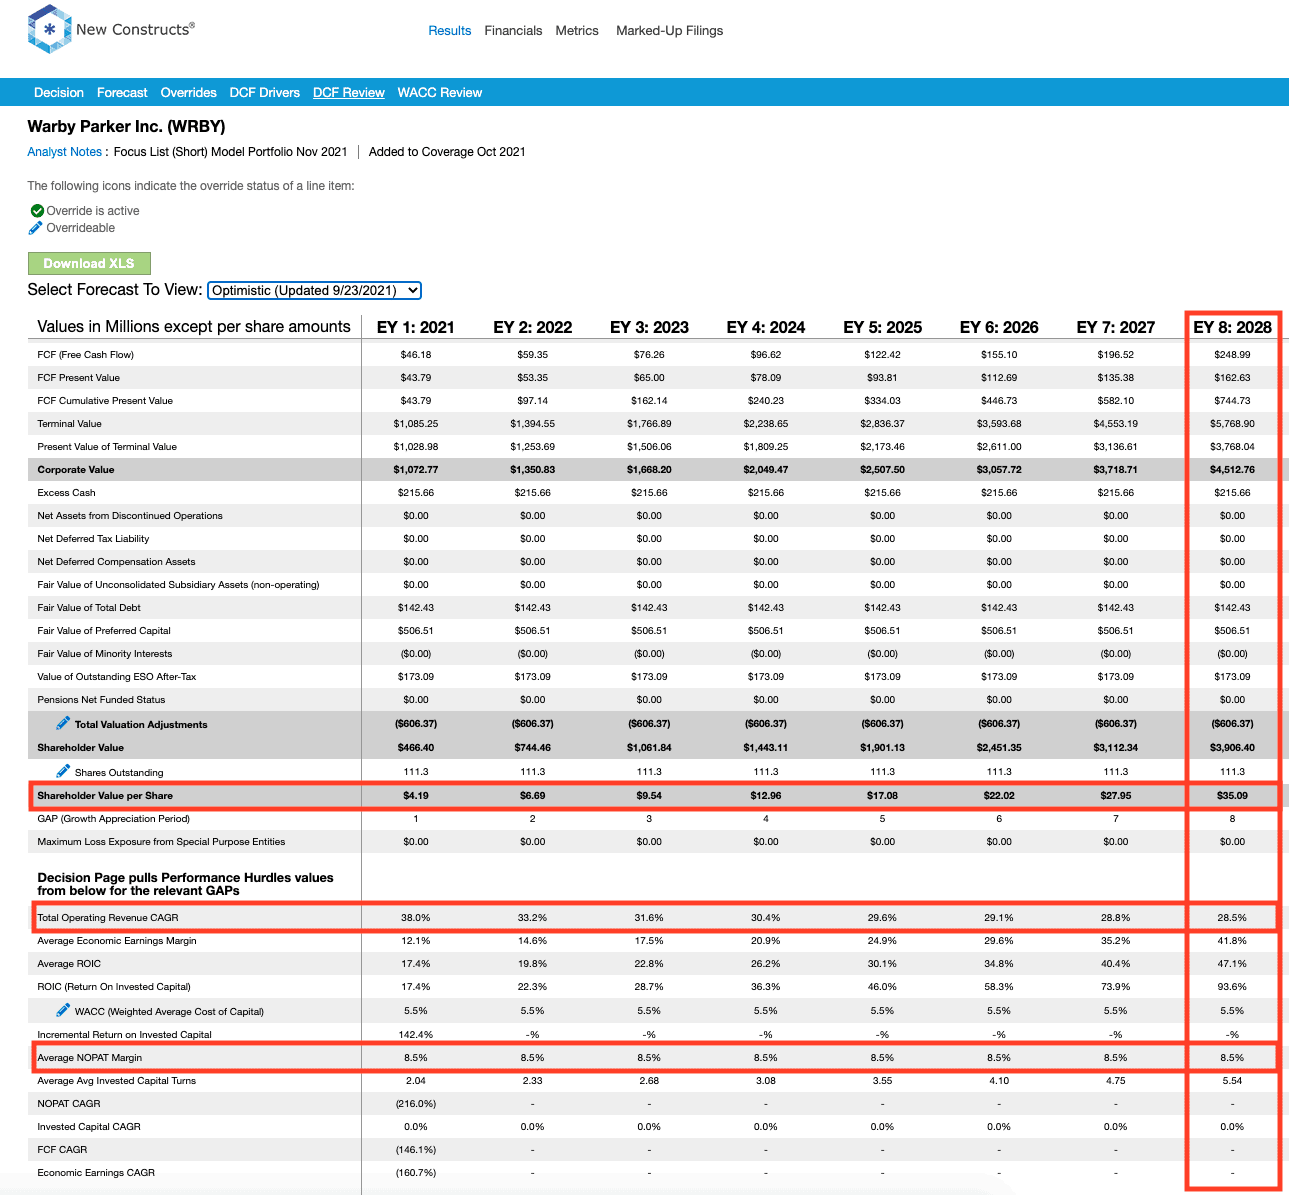The width and height of the screenshot is (1289, 1195).
Task: Click the $35.09 Shareholder Value per Share cell
Action: (1233, 796)
